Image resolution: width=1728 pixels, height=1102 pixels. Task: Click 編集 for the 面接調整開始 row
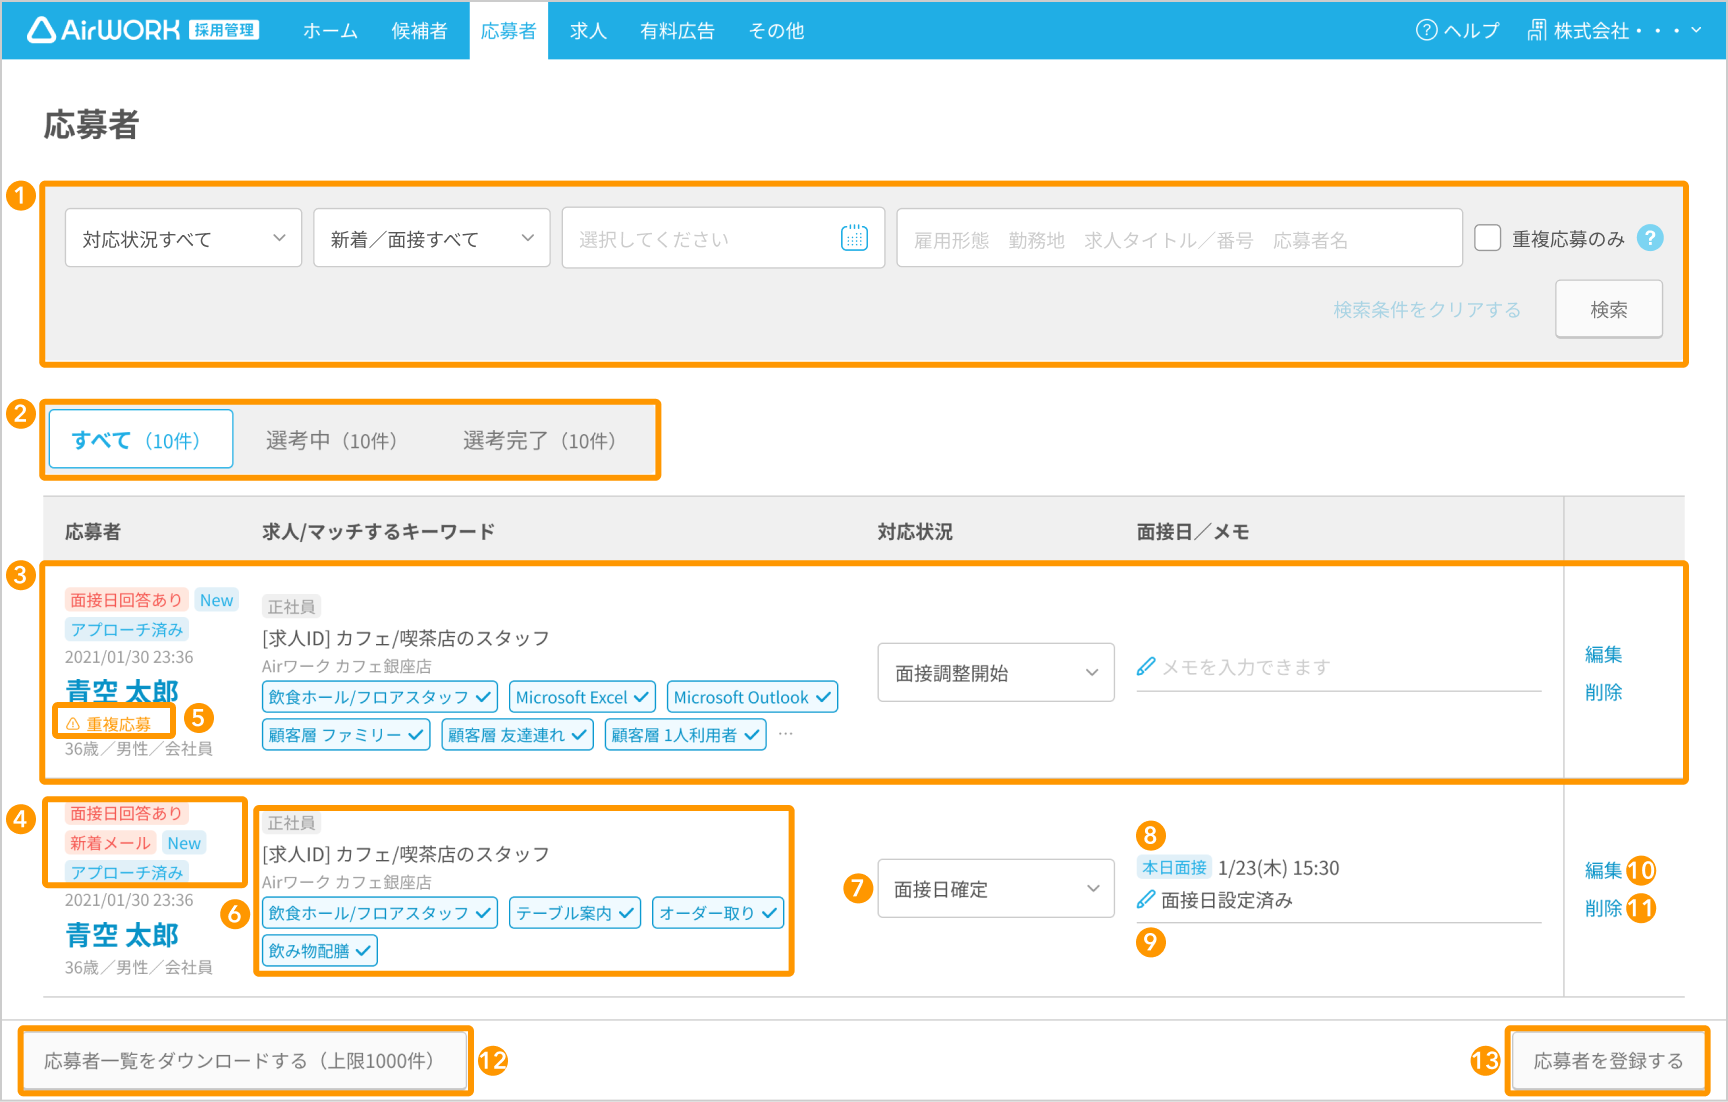1603,654
